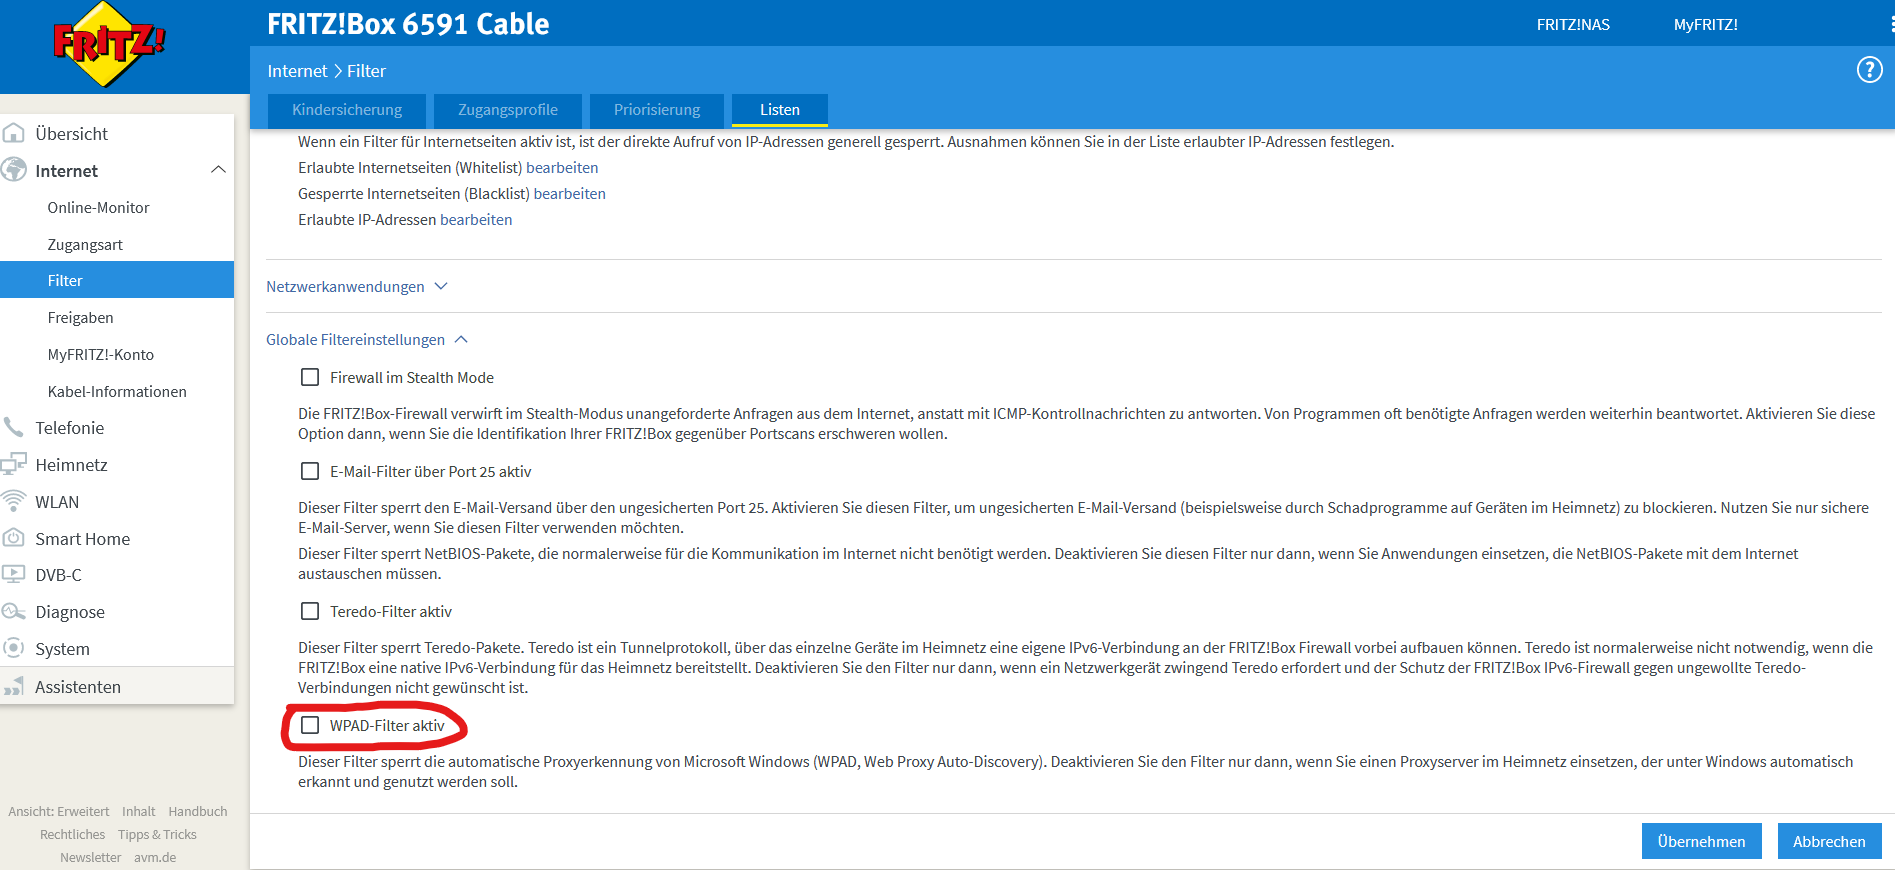1895x870 pixels.
Task: Select the Listen tab
Action: coord(780,110)
